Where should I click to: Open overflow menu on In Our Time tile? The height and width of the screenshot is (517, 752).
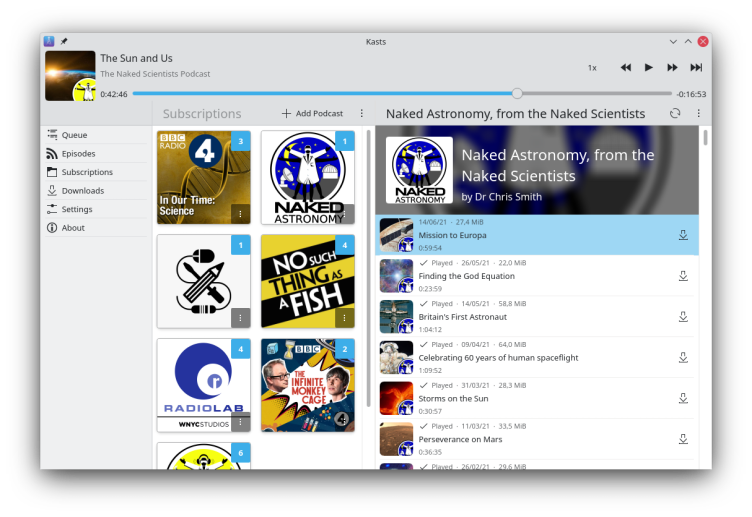click(x=240, y=214)
